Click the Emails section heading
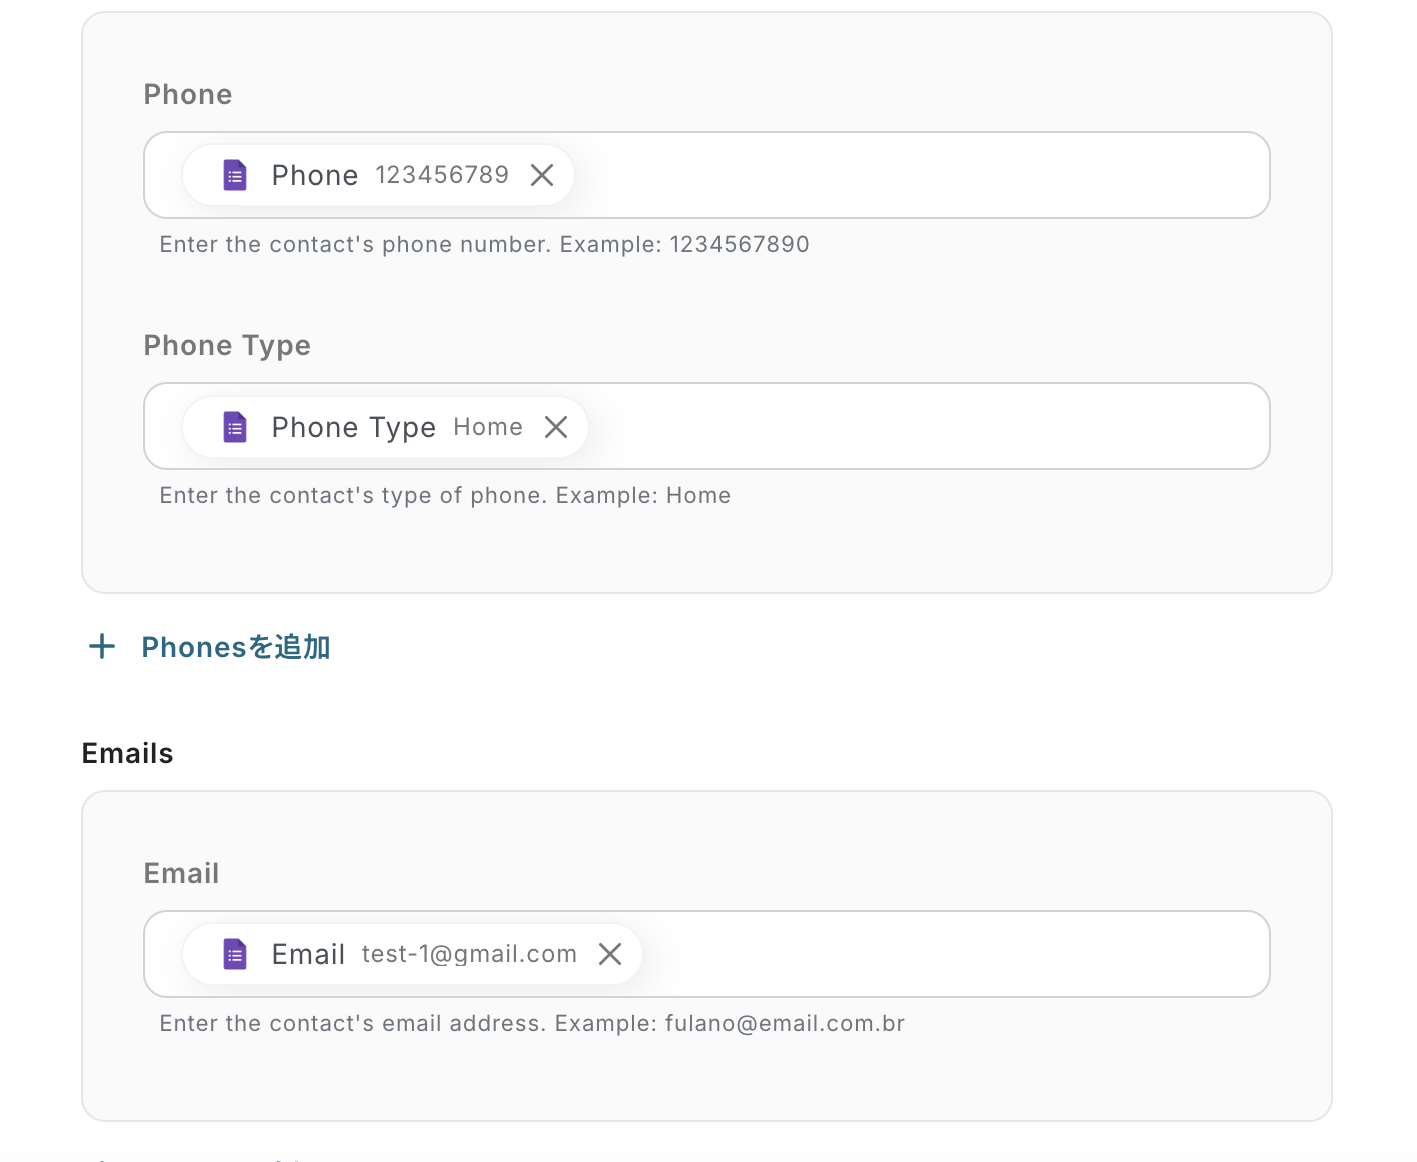This screenshot has width=1417, height=1162. [x=127, y=753]
